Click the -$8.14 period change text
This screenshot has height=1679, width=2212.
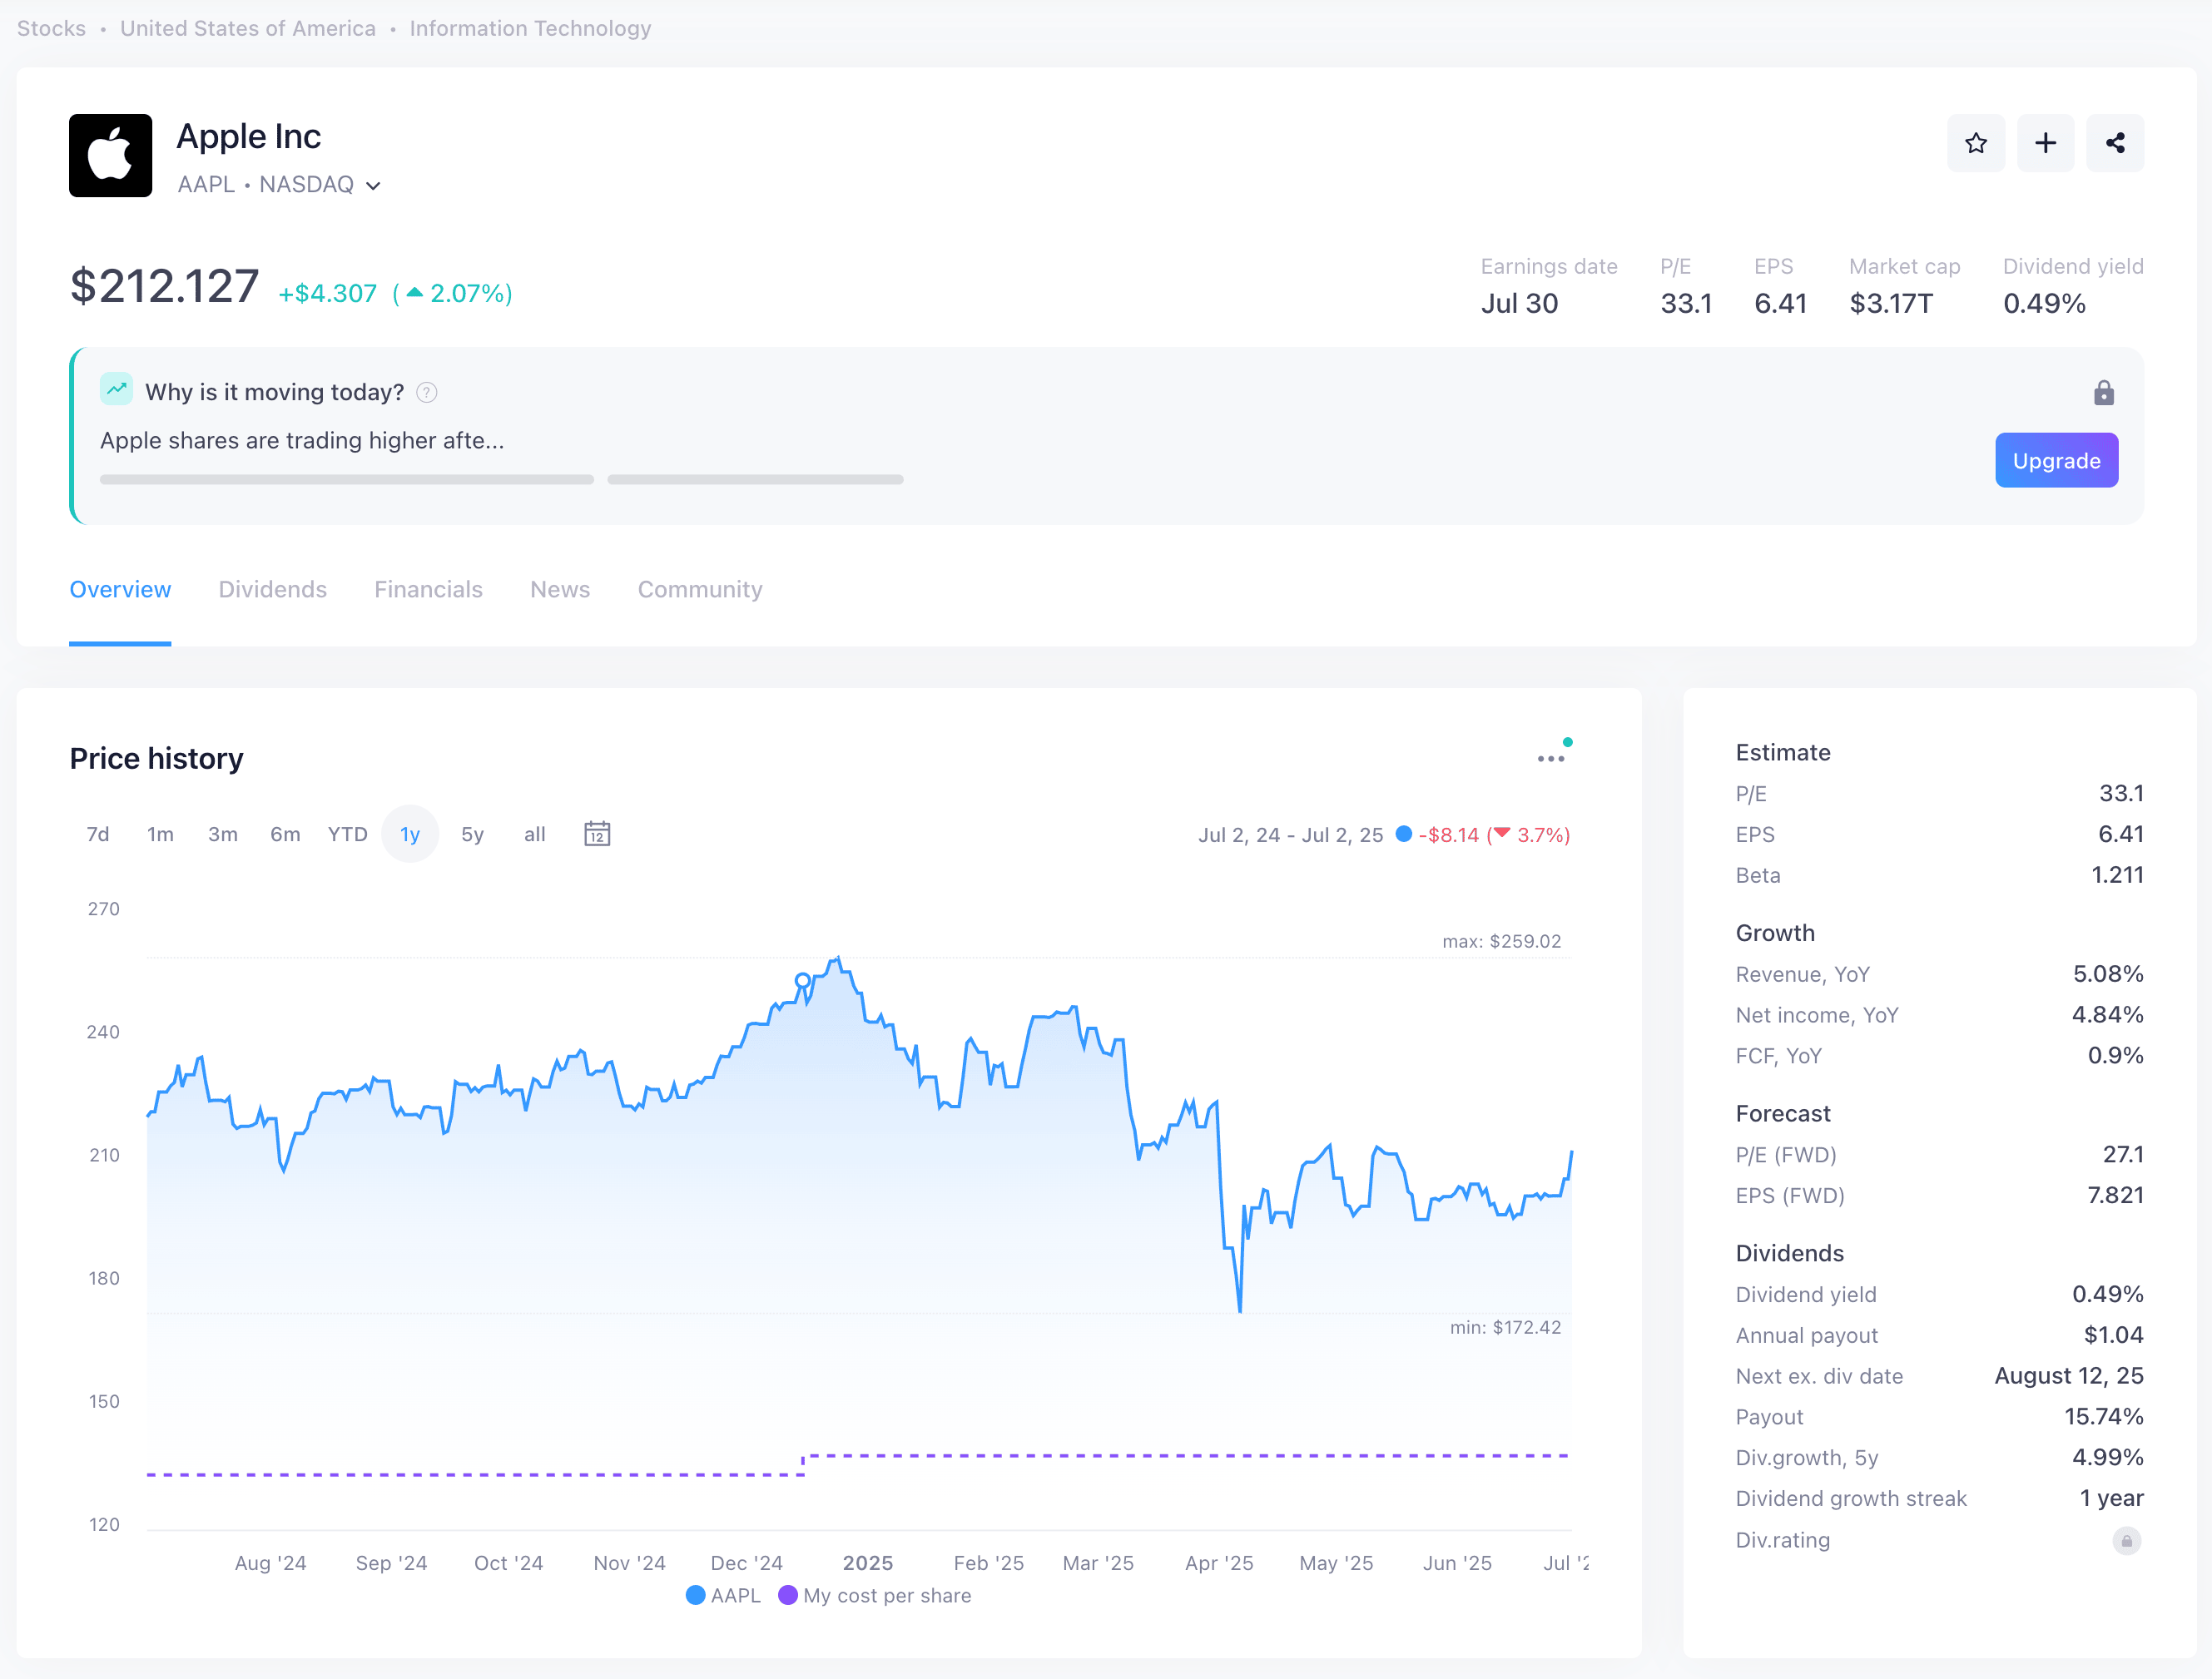pyautogui.click(x=1448, y=835)
